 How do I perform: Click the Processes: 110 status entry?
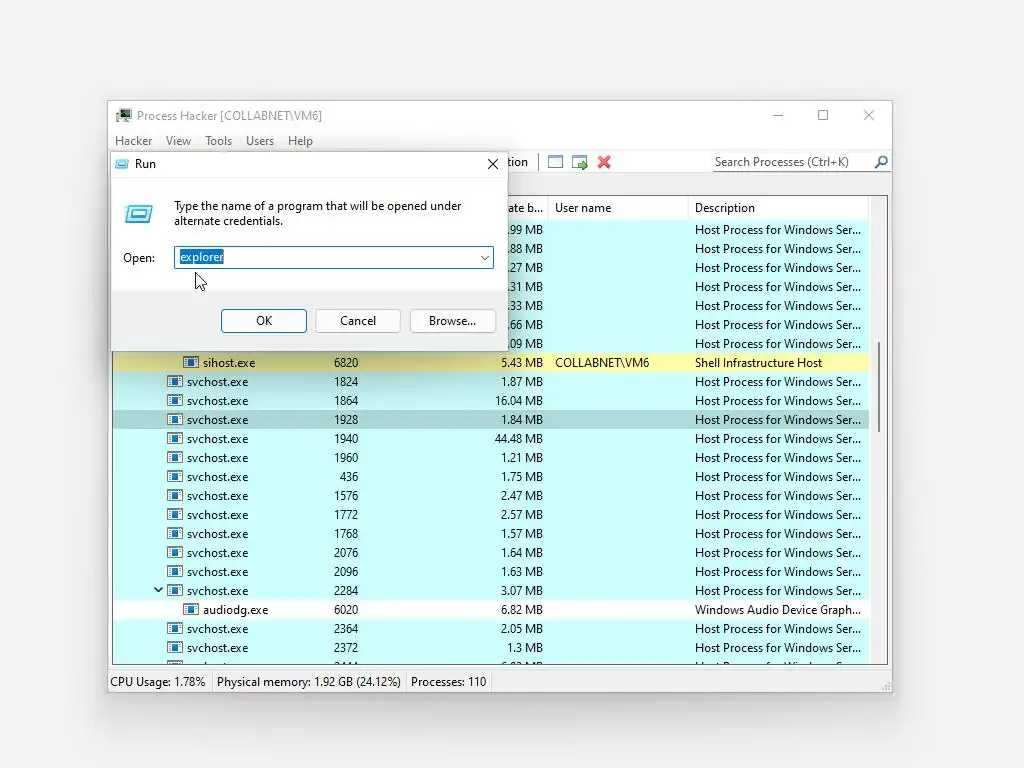pyautogui.click(x=449, y=682)
